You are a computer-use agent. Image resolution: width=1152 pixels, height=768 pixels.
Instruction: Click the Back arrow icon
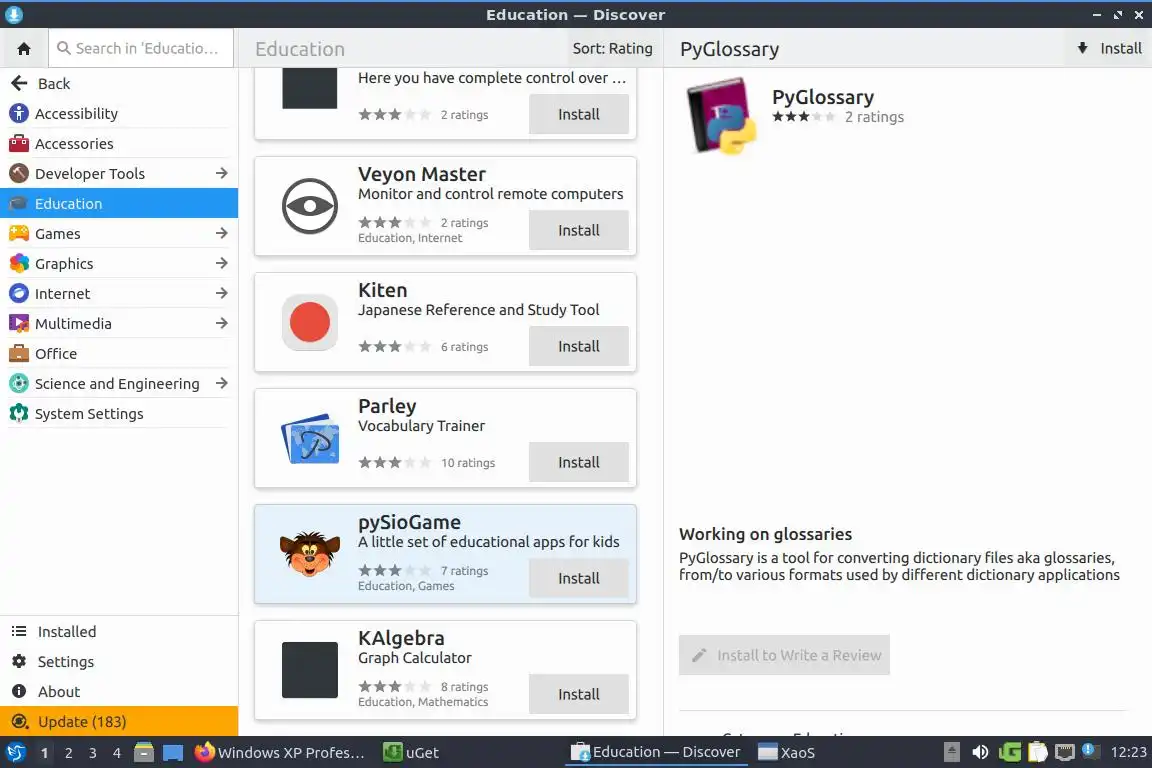click(x=19, y=83)
